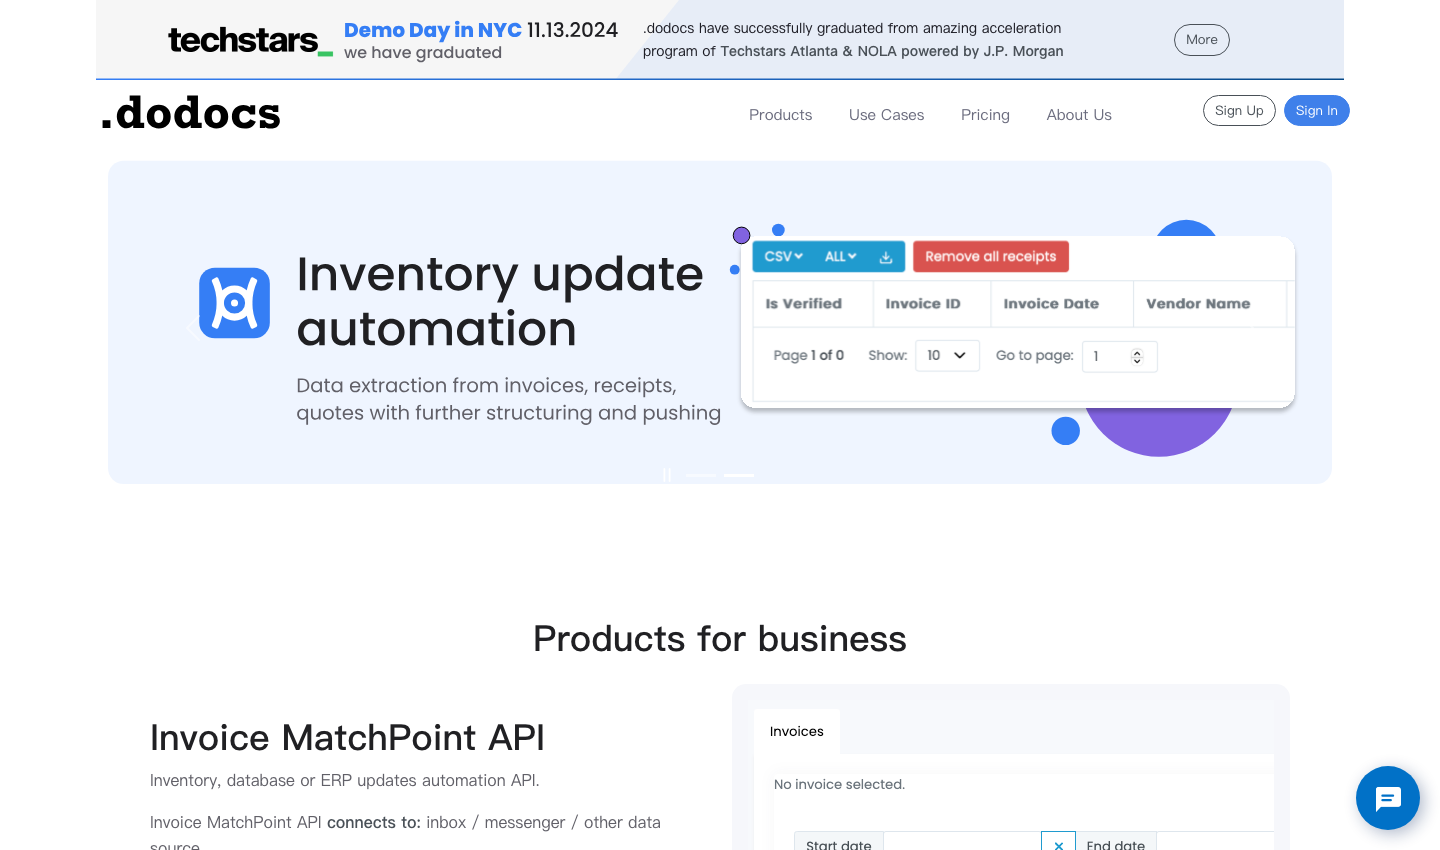1440x850 pixels.
Task: Click the More button in banner
Action: tap(1202, 40)
